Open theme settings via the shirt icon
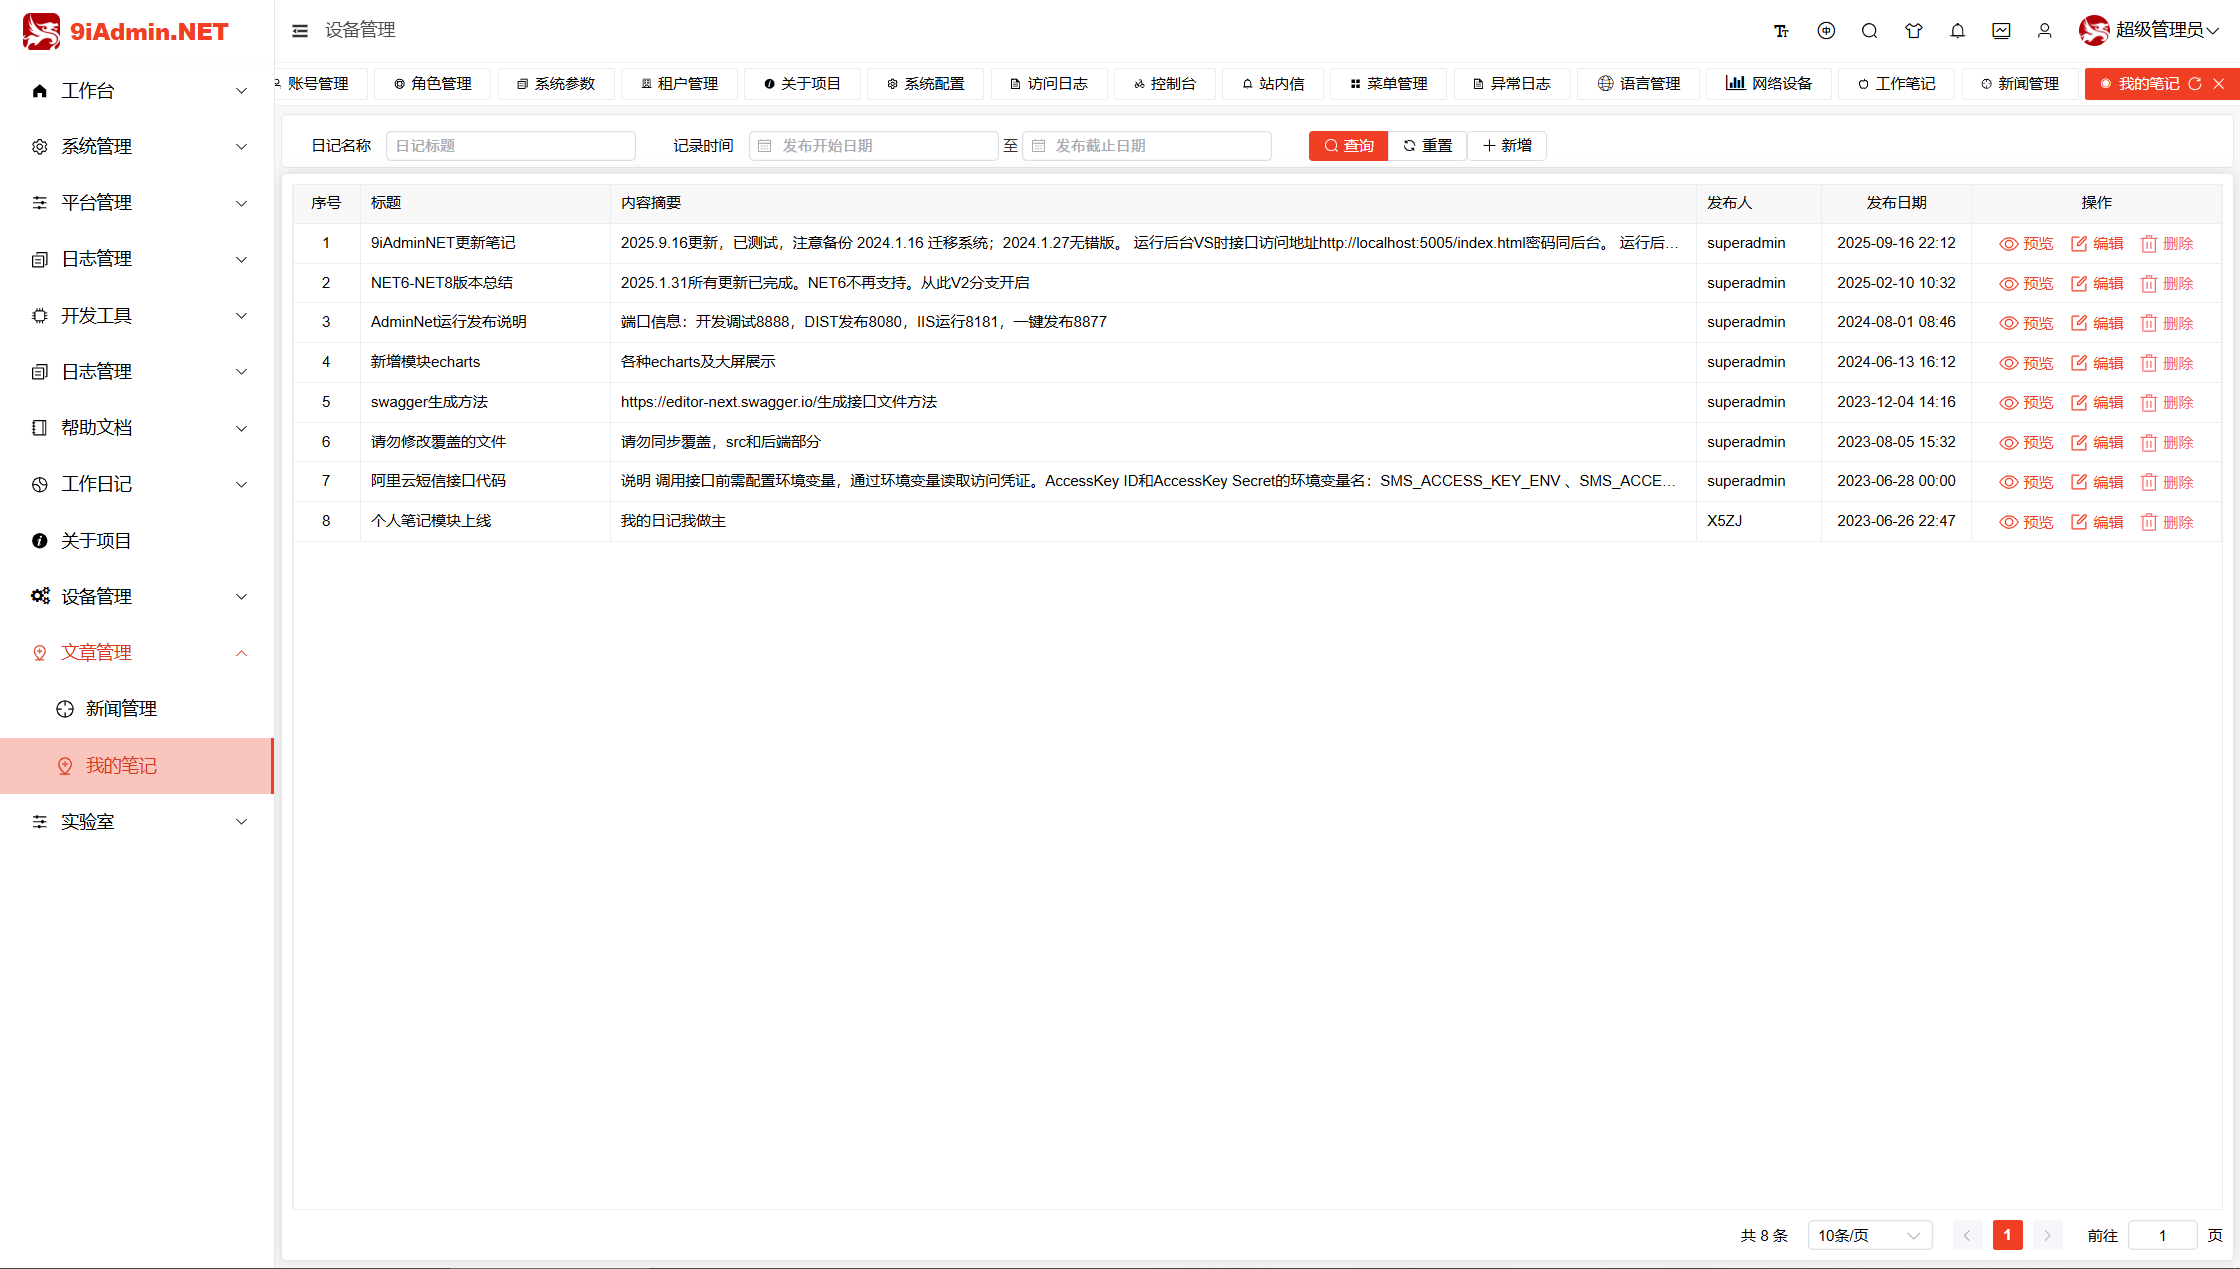 pos(1914,31)
